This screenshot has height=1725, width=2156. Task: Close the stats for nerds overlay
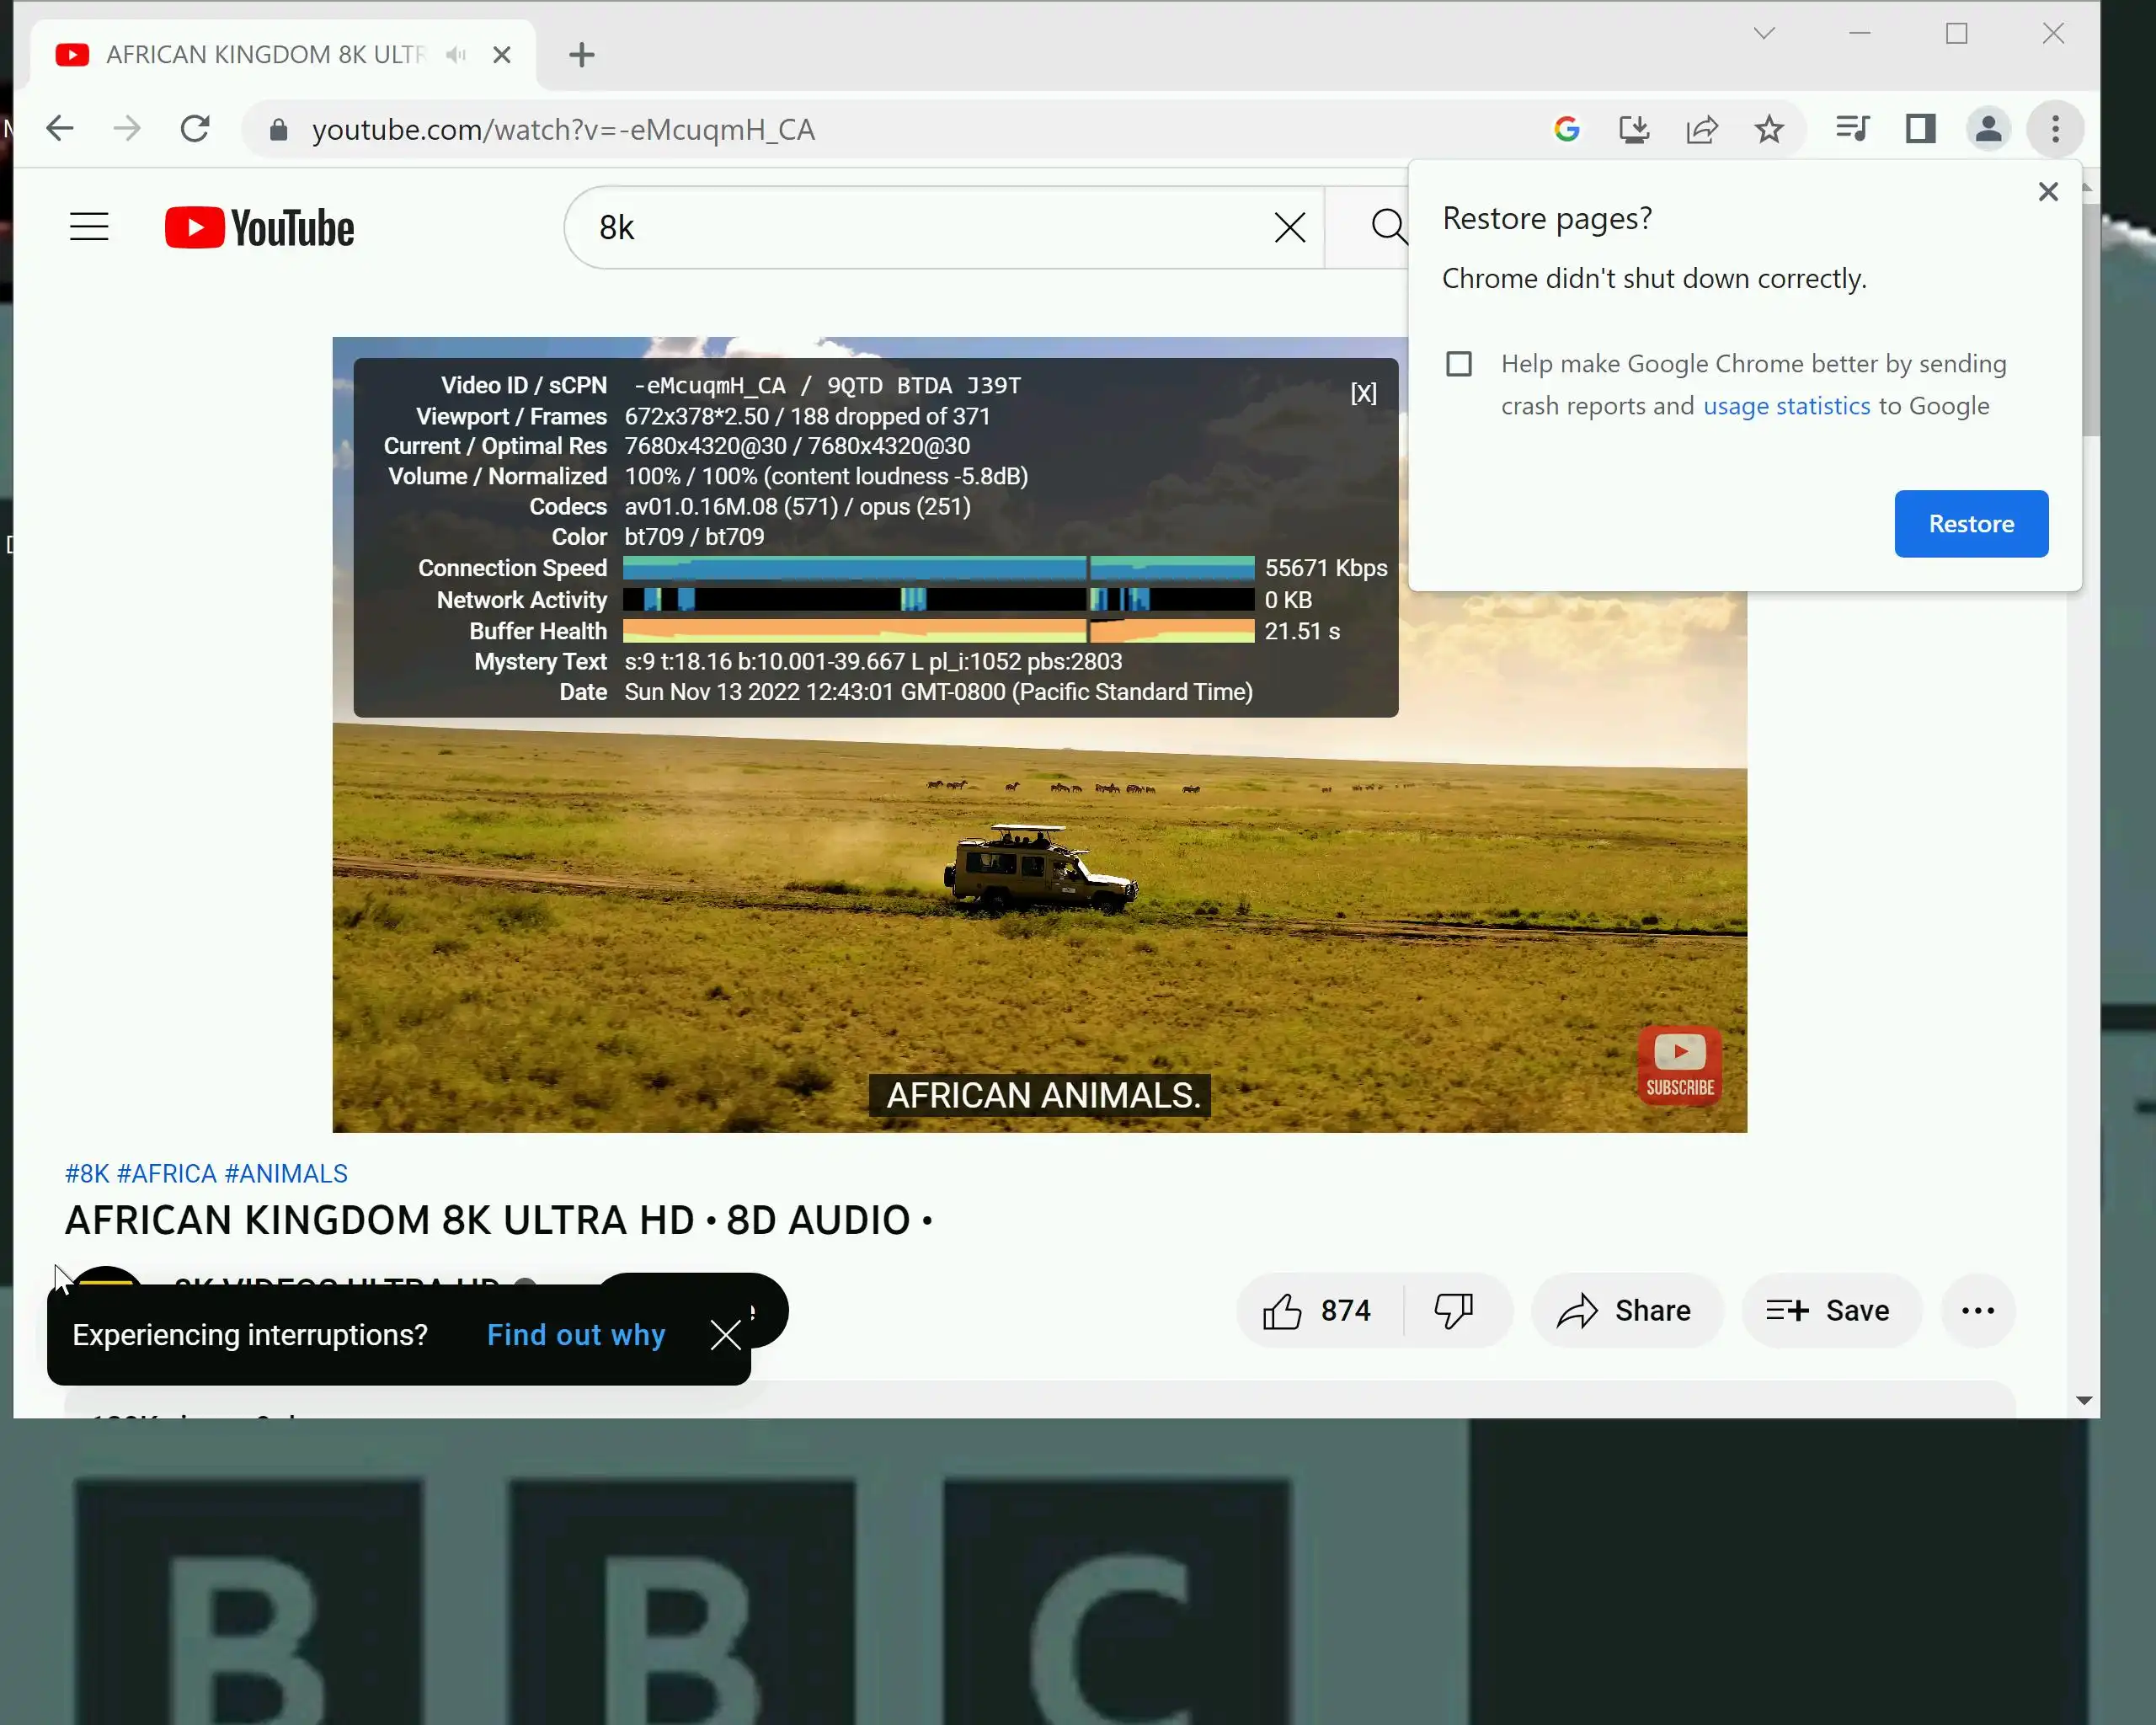point(1363,393)
